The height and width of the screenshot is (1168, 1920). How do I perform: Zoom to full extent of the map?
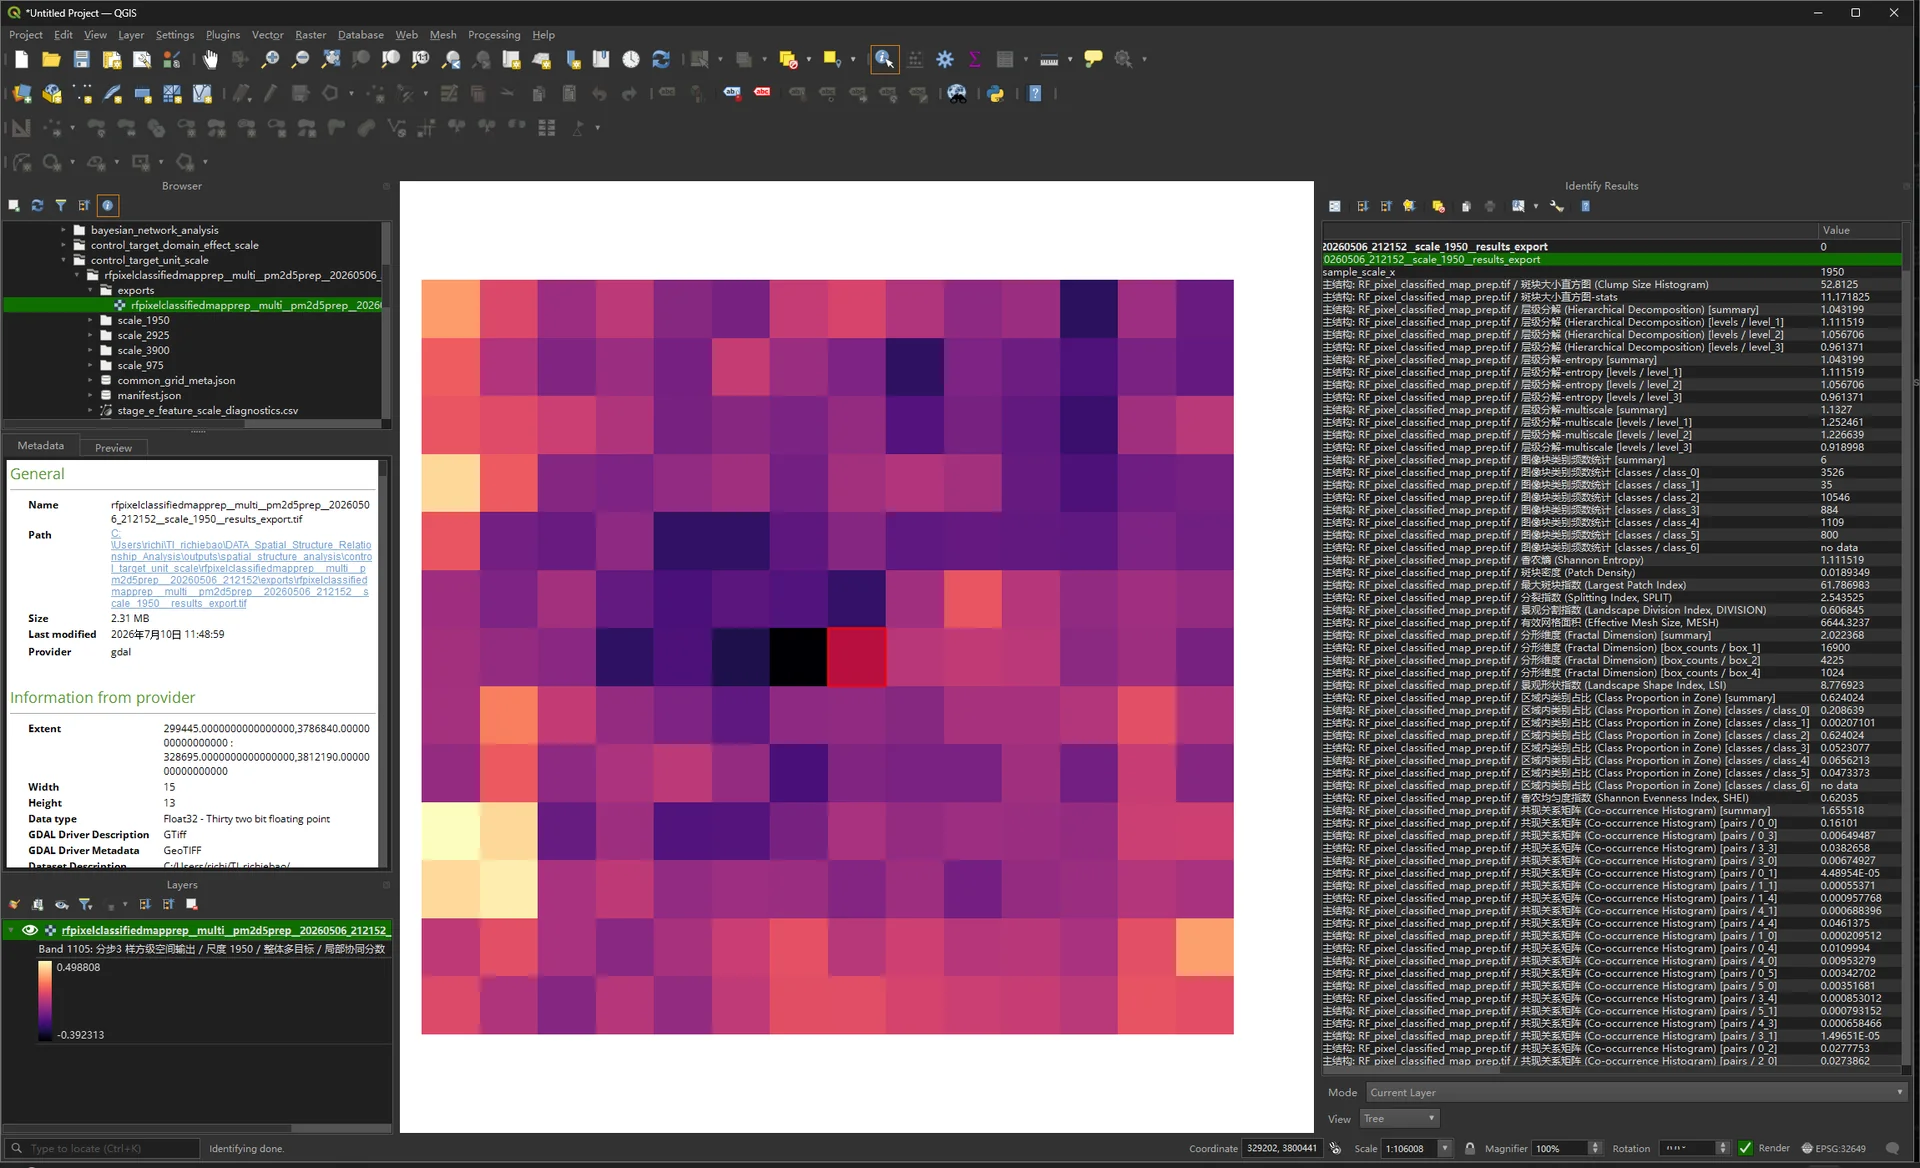pos(330,60)
